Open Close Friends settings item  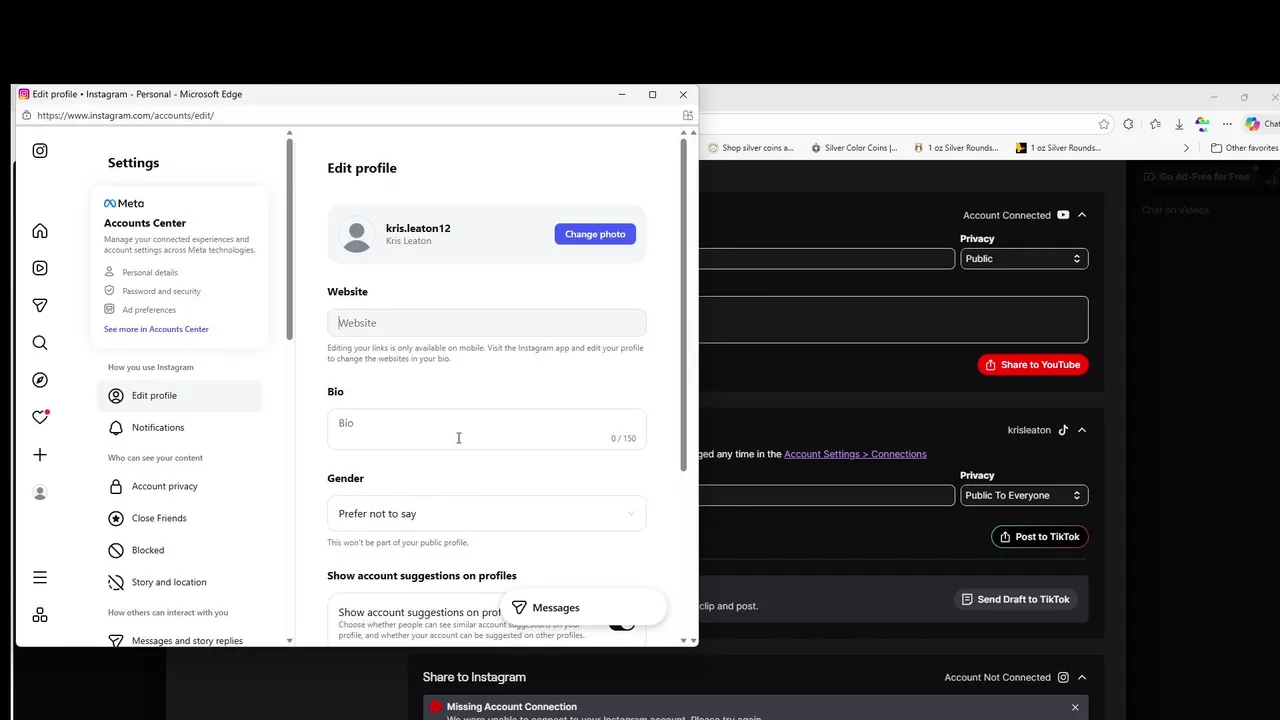pyautogui.click(x=180, y=518)
